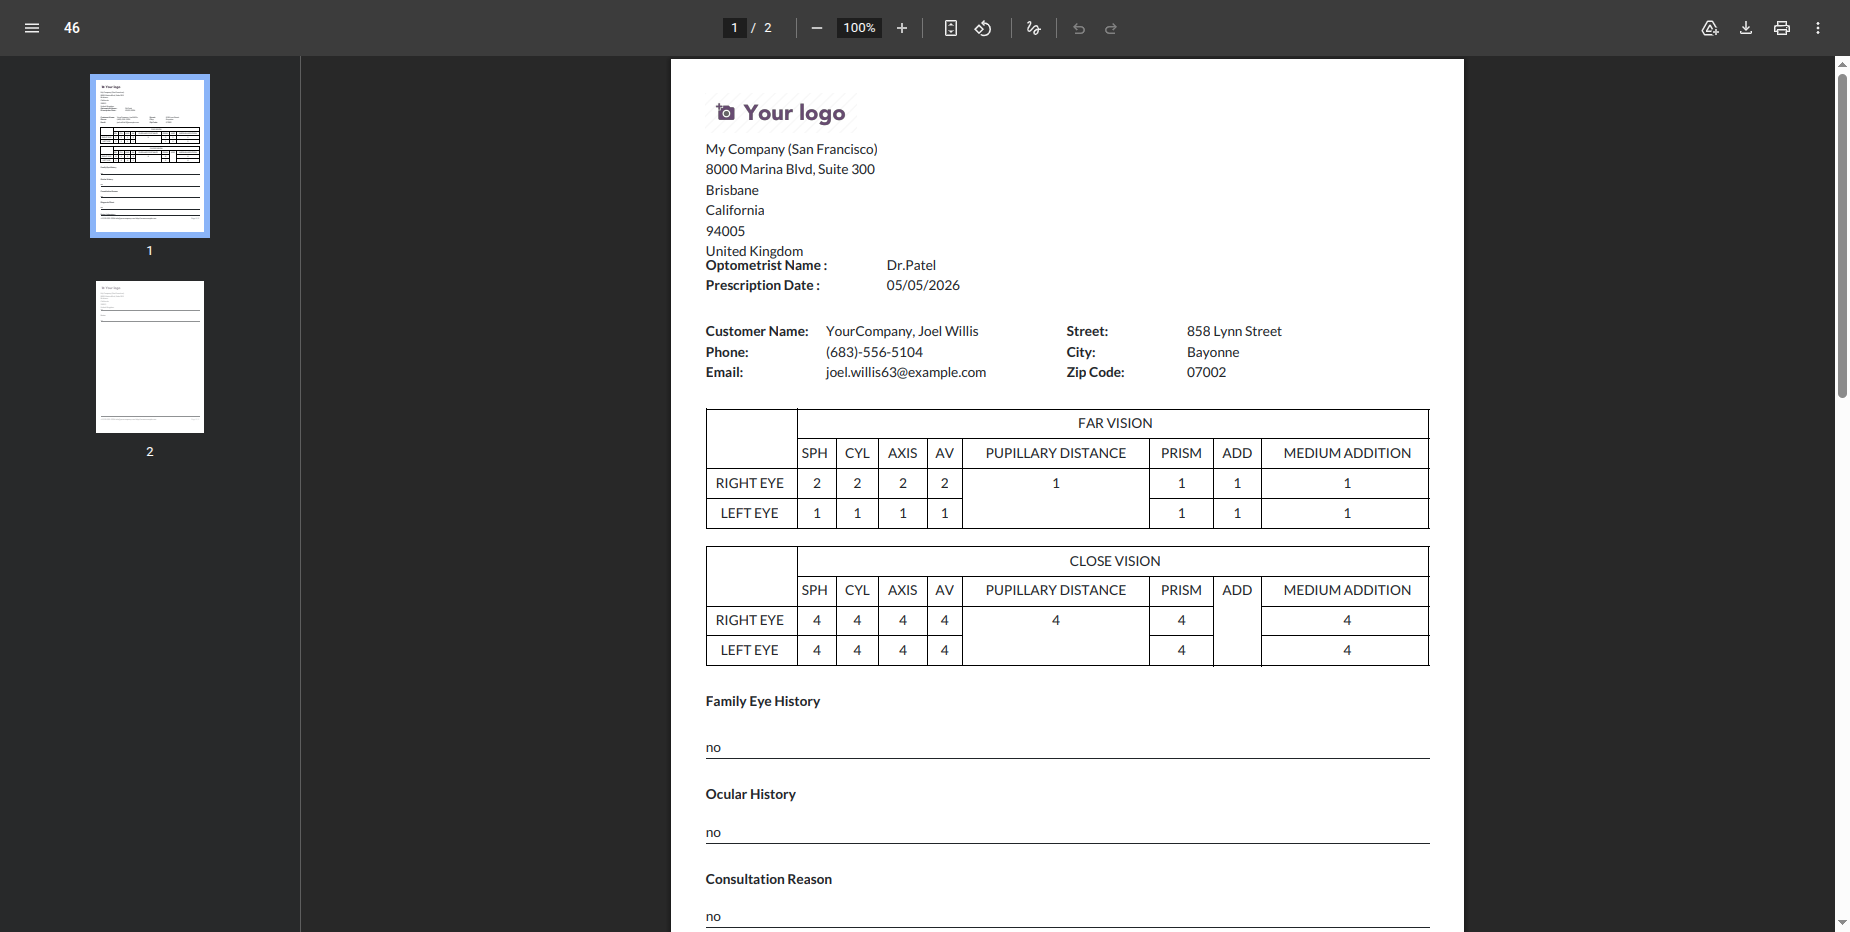Click the FAR VISION table header

click(x=1115, y=423)
